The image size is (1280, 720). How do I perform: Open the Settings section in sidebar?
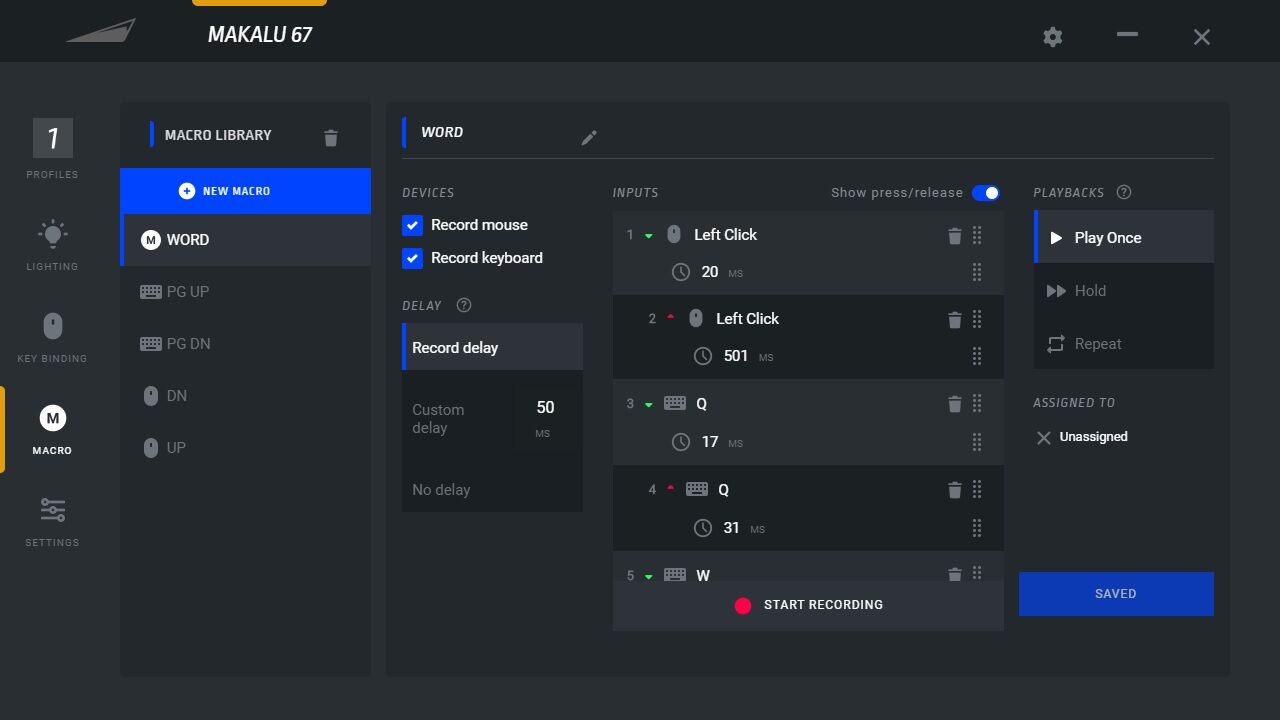(x=52, y=522)
